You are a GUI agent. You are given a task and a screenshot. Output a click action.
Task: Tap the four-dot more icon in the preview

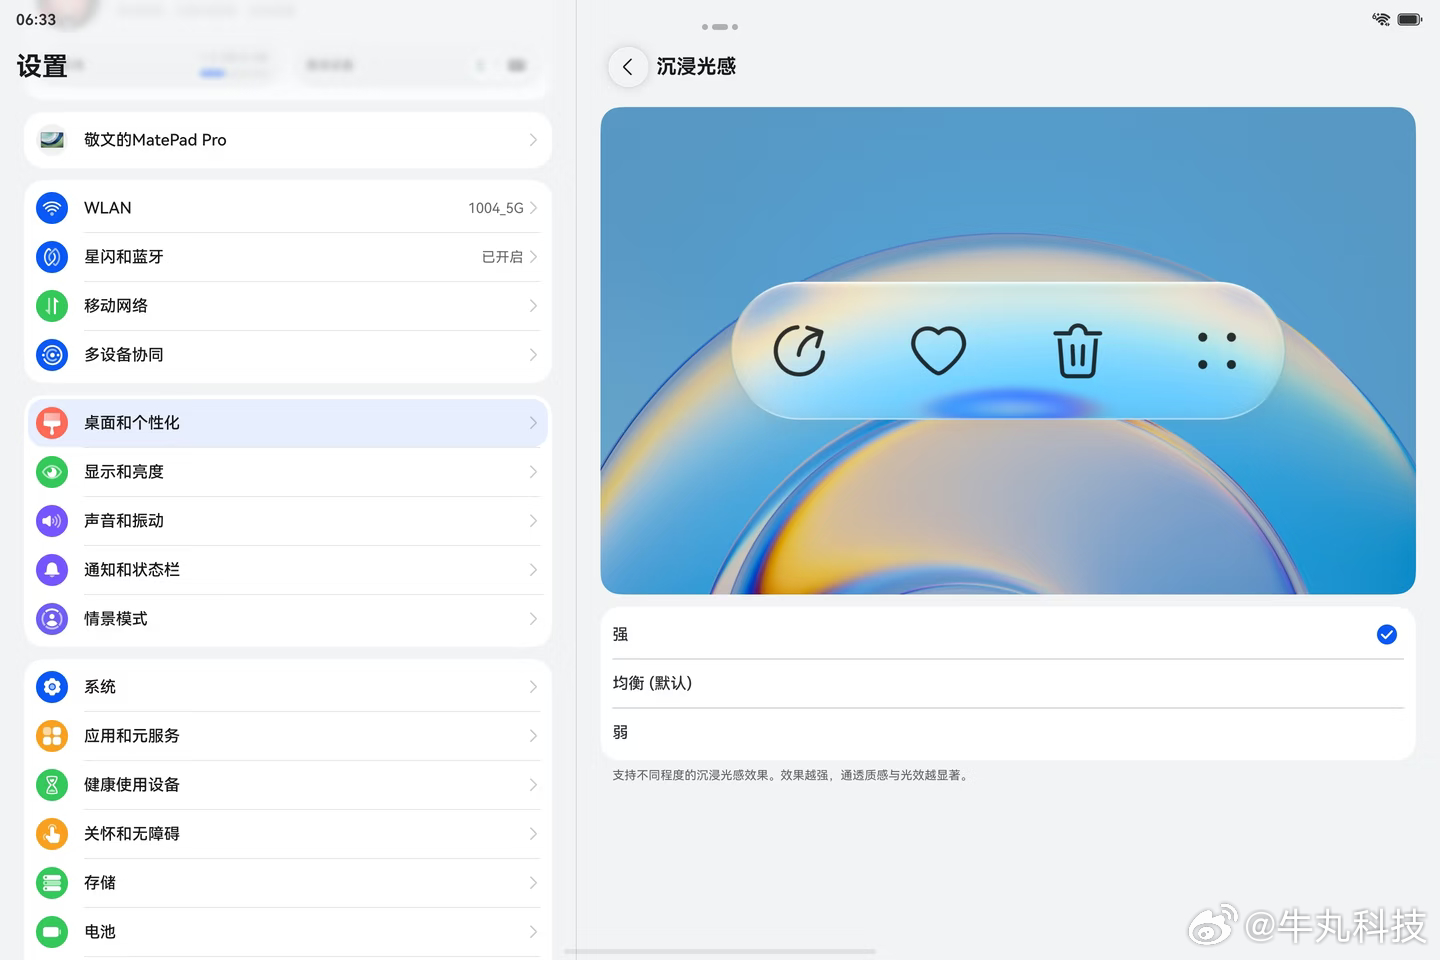click(1217, 351)
